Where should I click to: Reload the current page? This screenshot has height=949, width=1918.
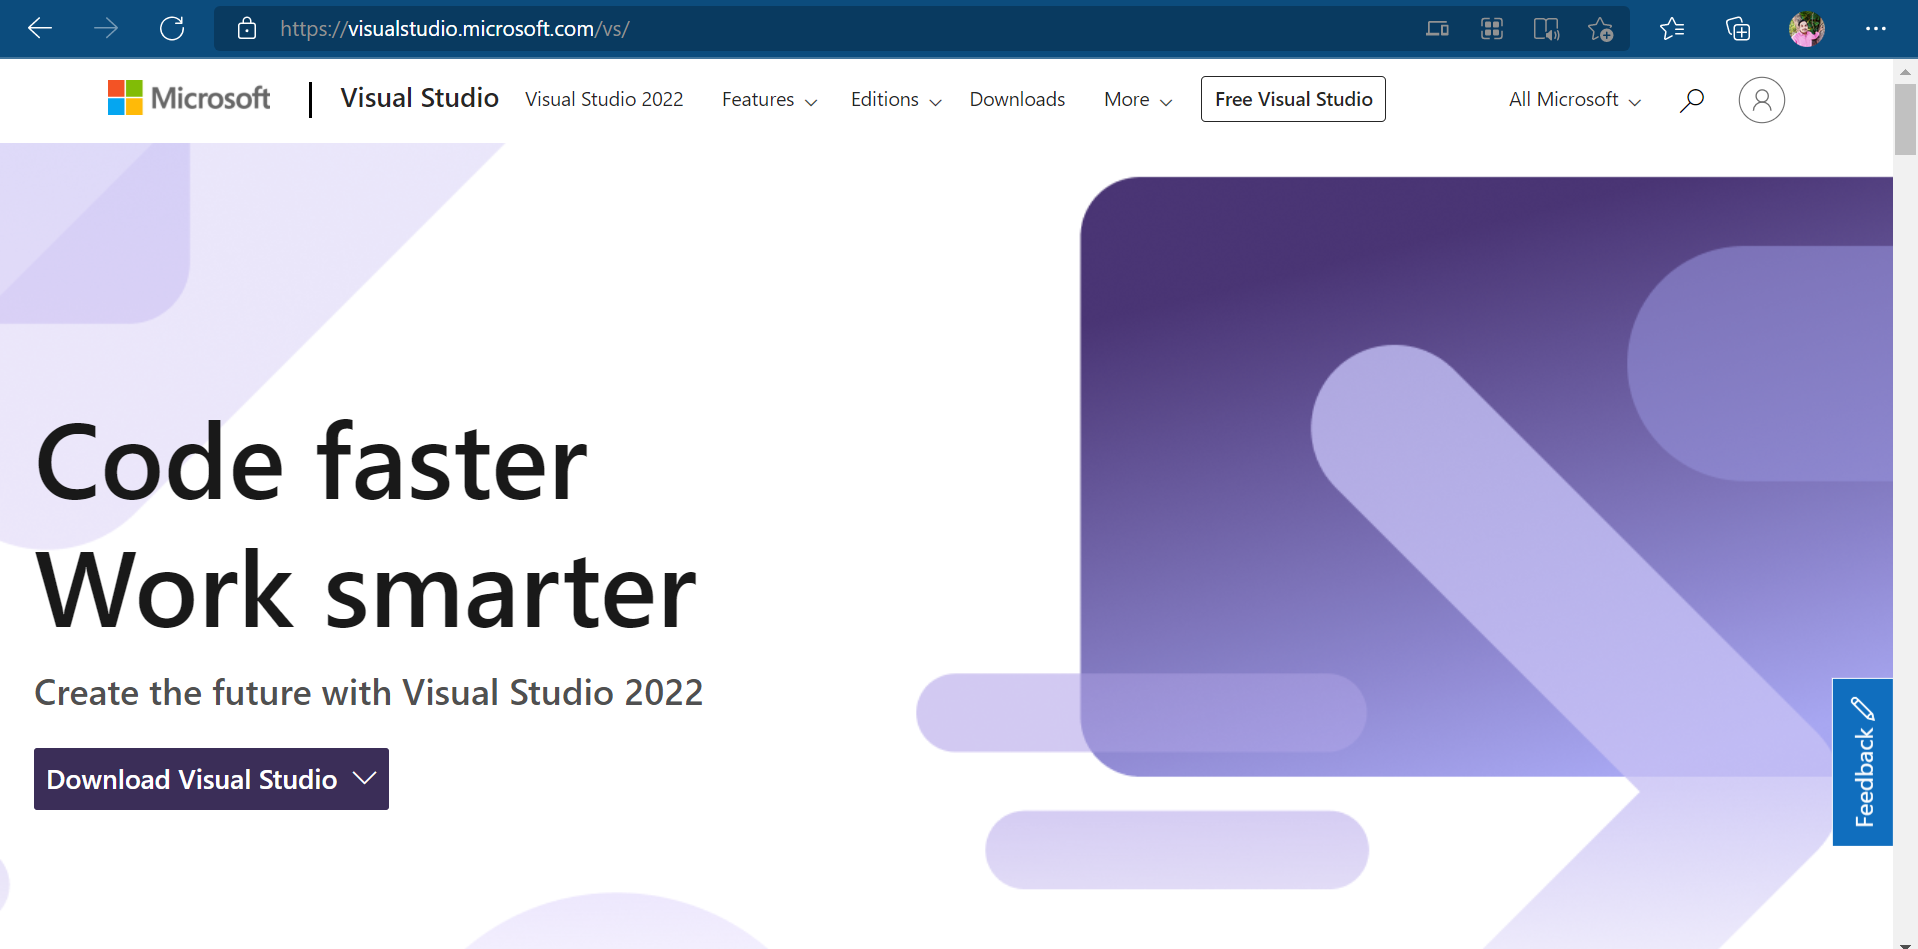point(172,28)
